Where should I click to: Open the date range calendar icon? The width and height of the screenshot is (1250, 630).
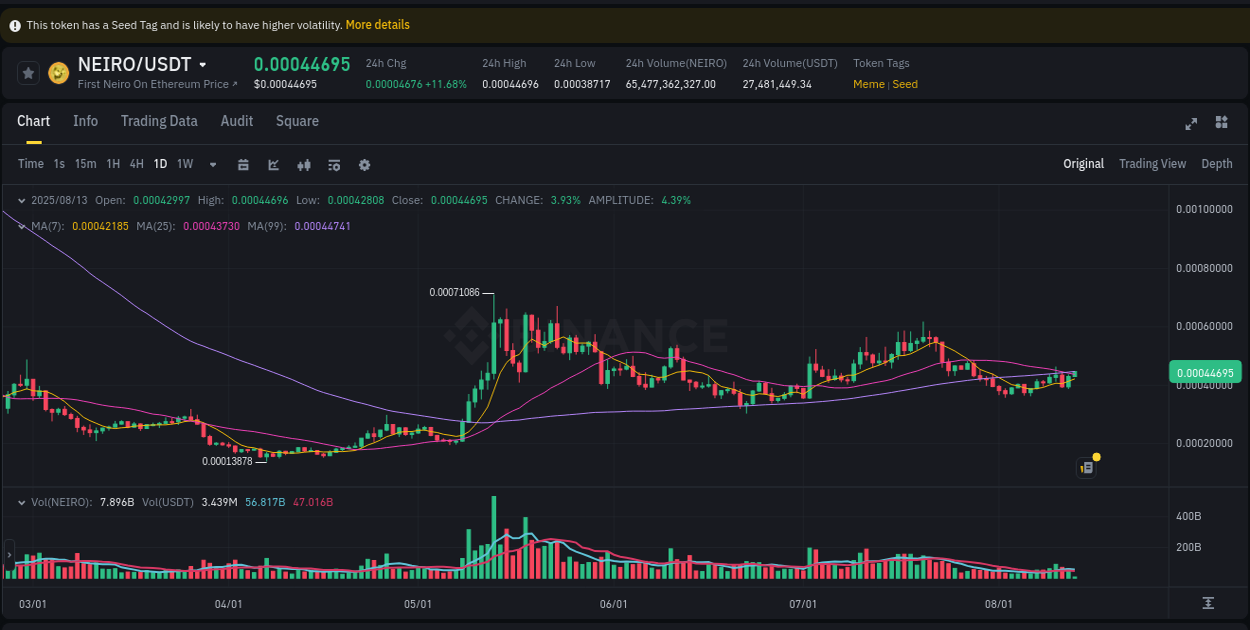tap(243, 164)
